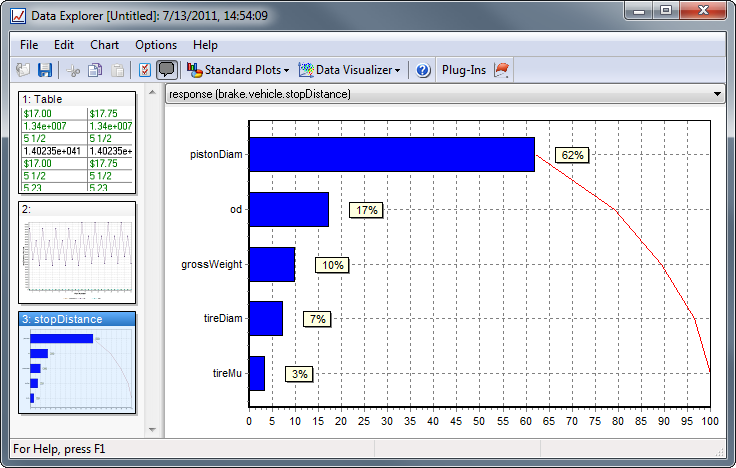Toggle the checklist icon in toolbar
The image size is (736, 468).
pyautogui.click(x=144, y=70)
